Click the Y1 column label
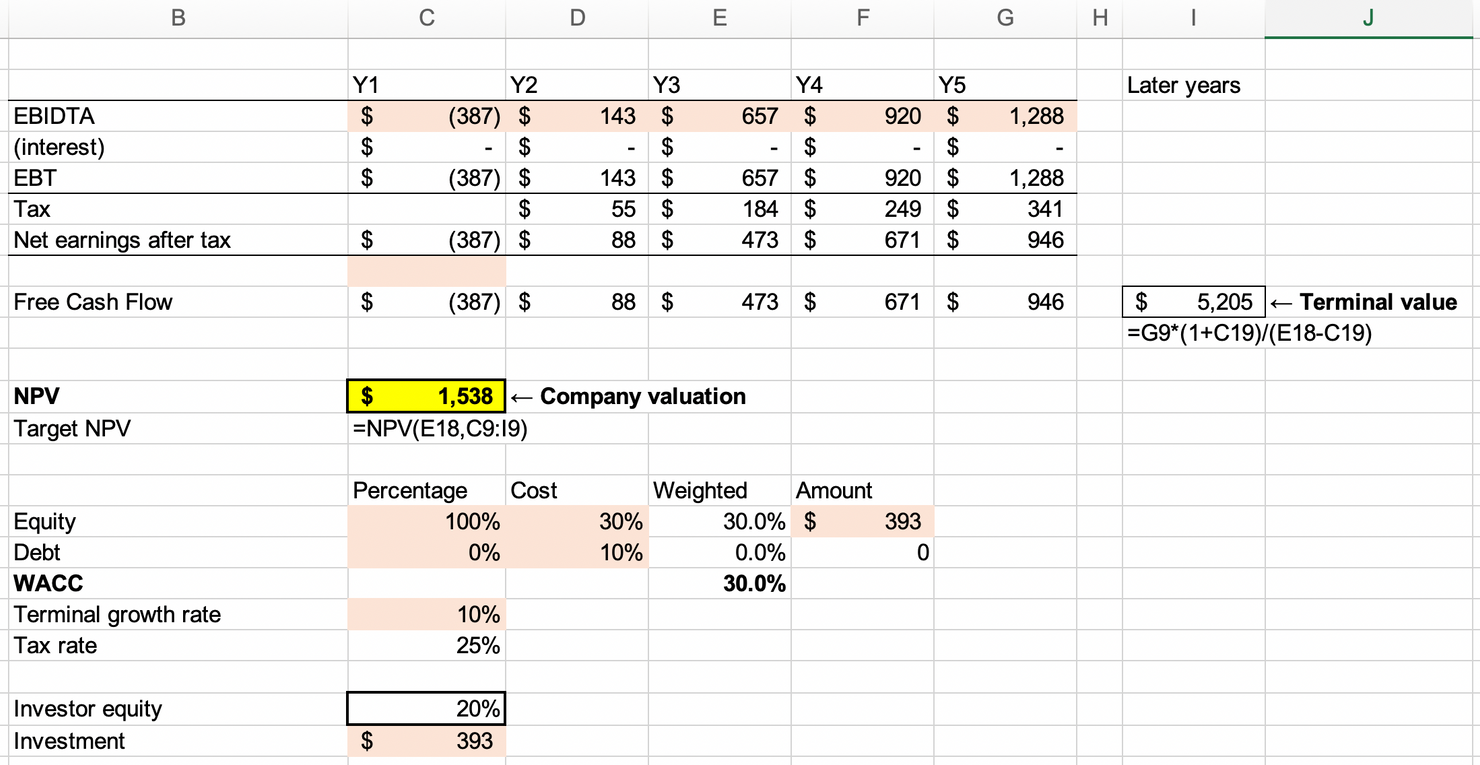Viewport: 1480px width, 765px height. (366, 85)
